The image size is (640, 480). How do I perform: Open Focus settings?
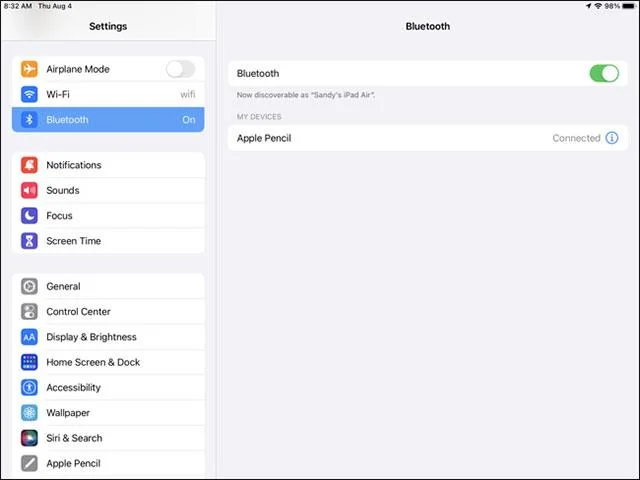(108, 216)
